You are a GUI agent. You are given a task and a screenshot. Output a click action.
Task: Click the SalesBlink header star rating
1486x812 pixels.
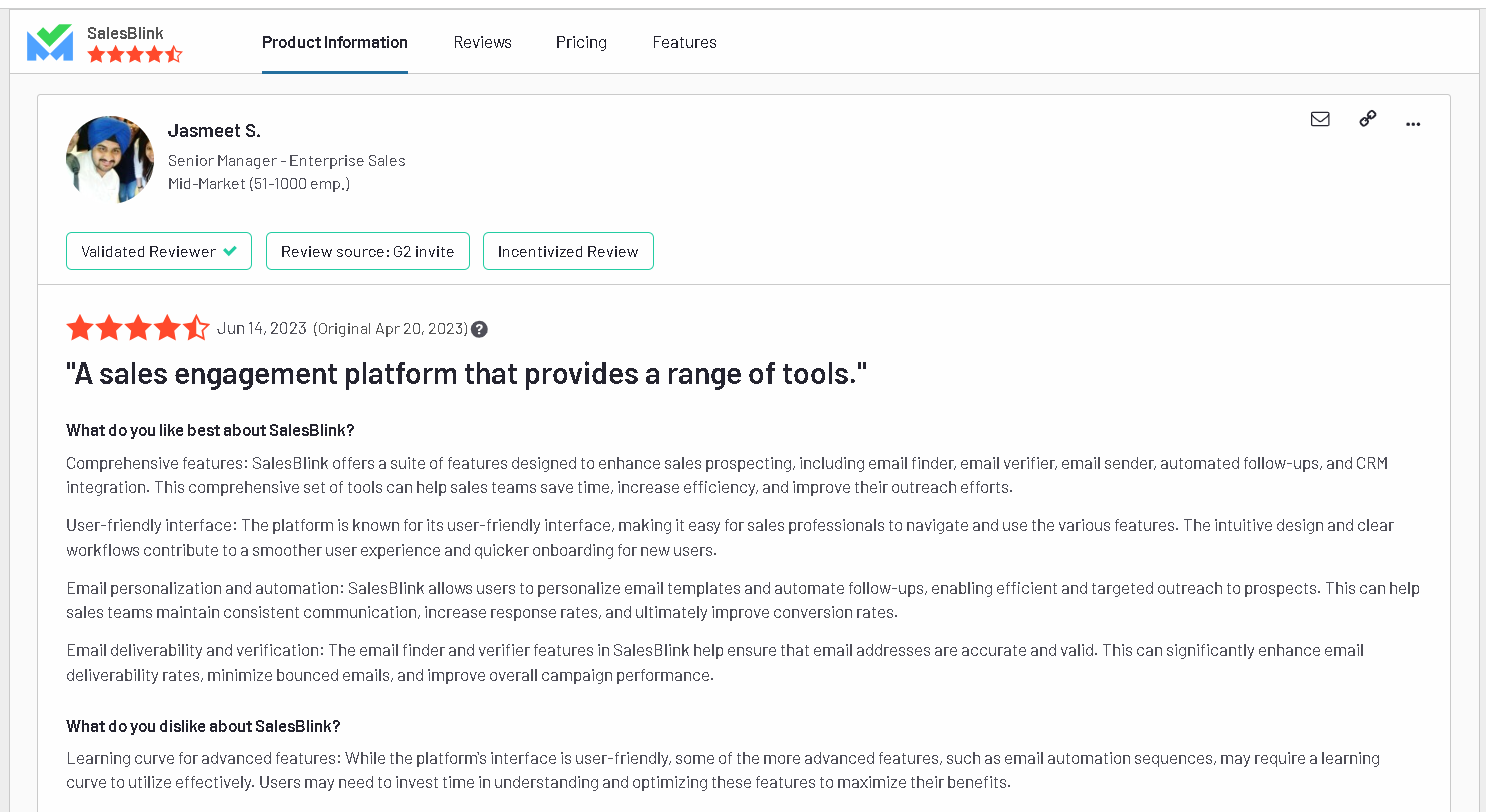(135, 54)
